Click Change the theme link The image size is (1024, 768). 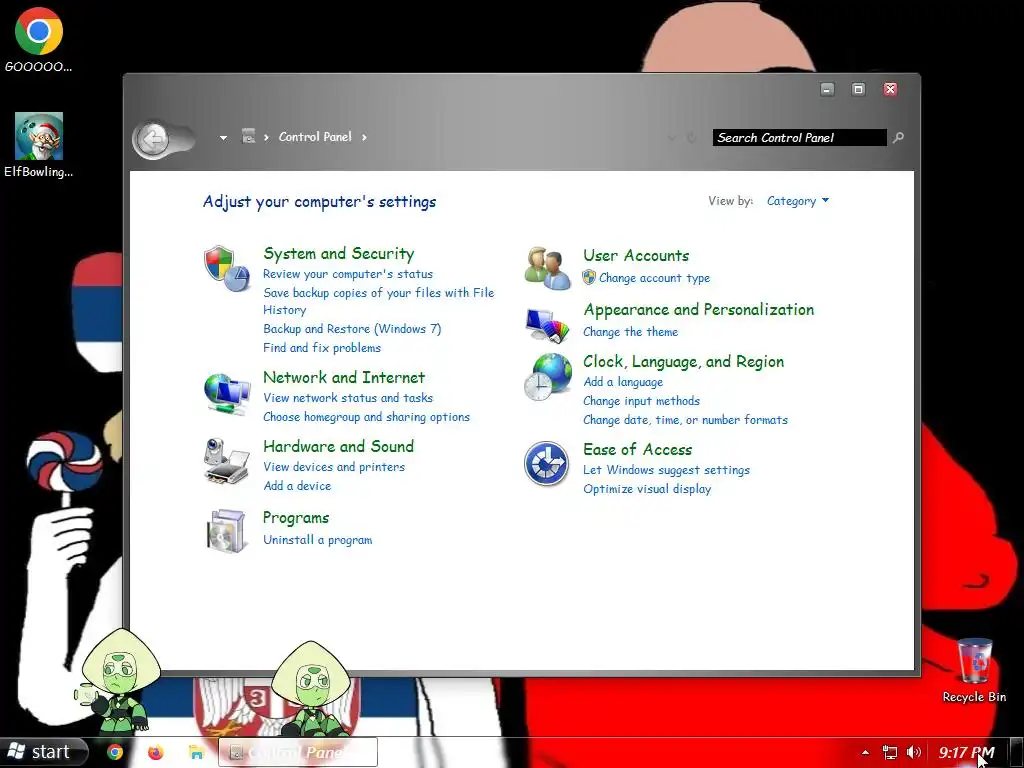click(x=630, y=332)
